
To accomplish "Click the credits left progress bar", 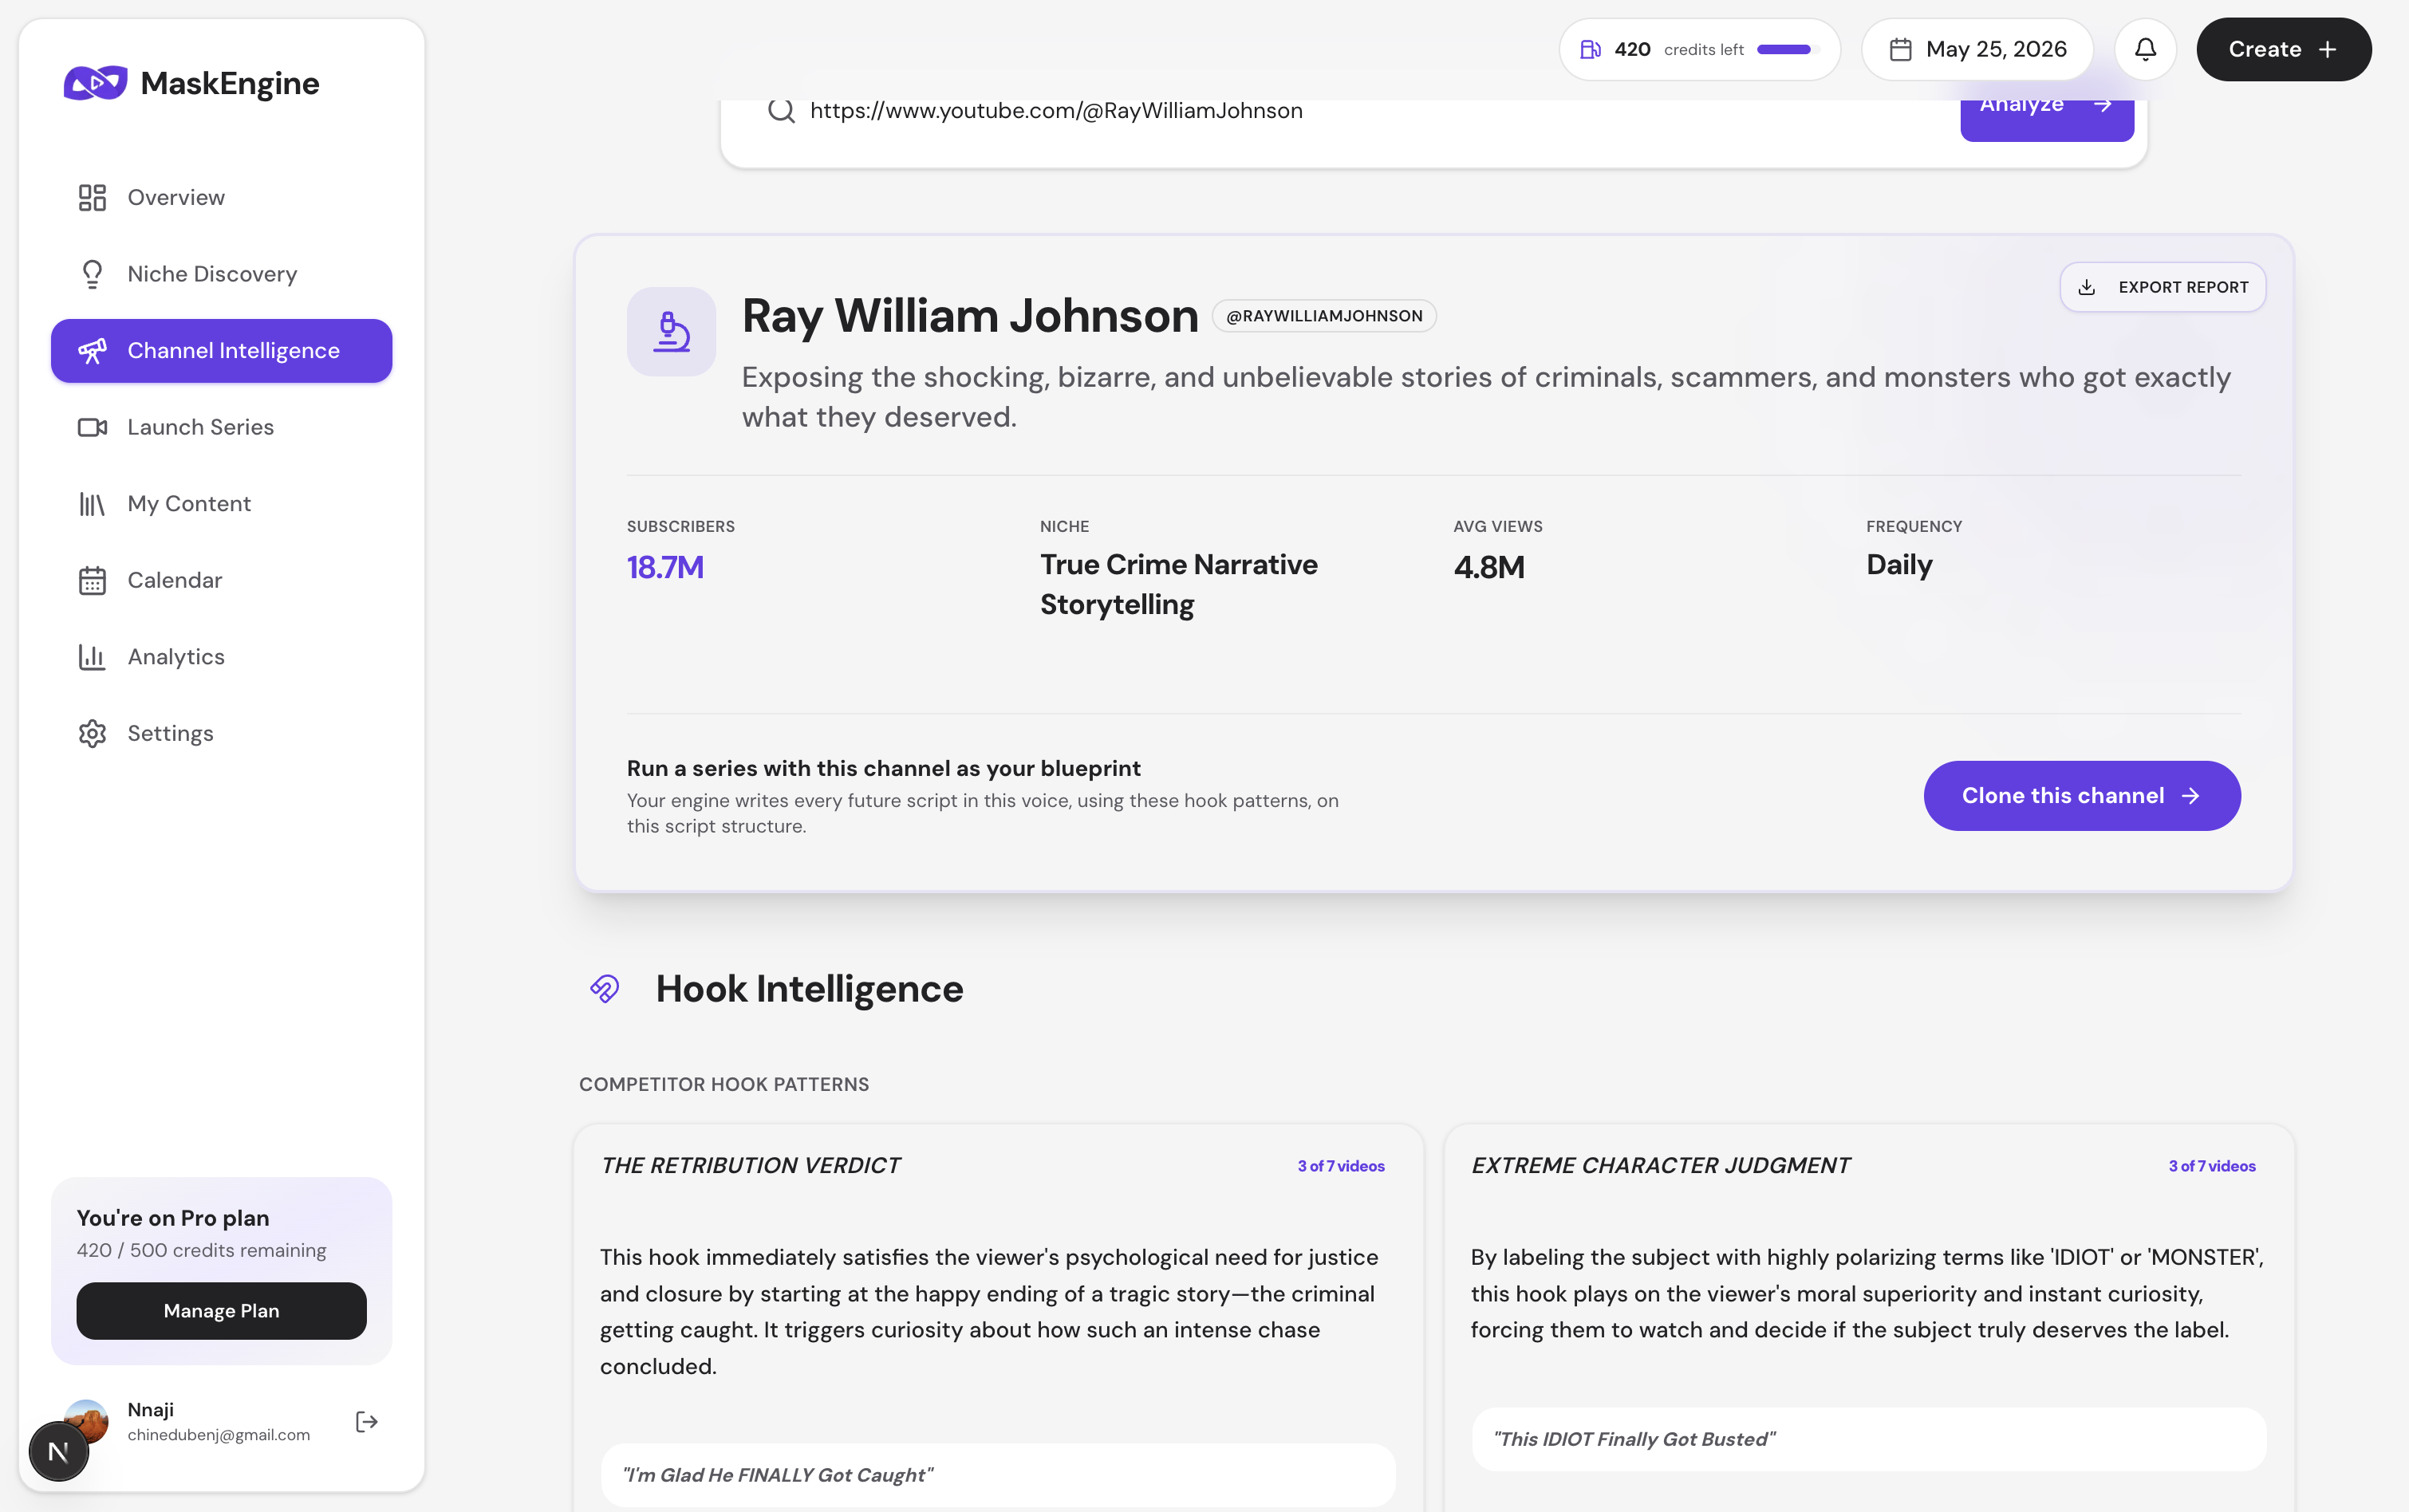I will pos(1787,49).
